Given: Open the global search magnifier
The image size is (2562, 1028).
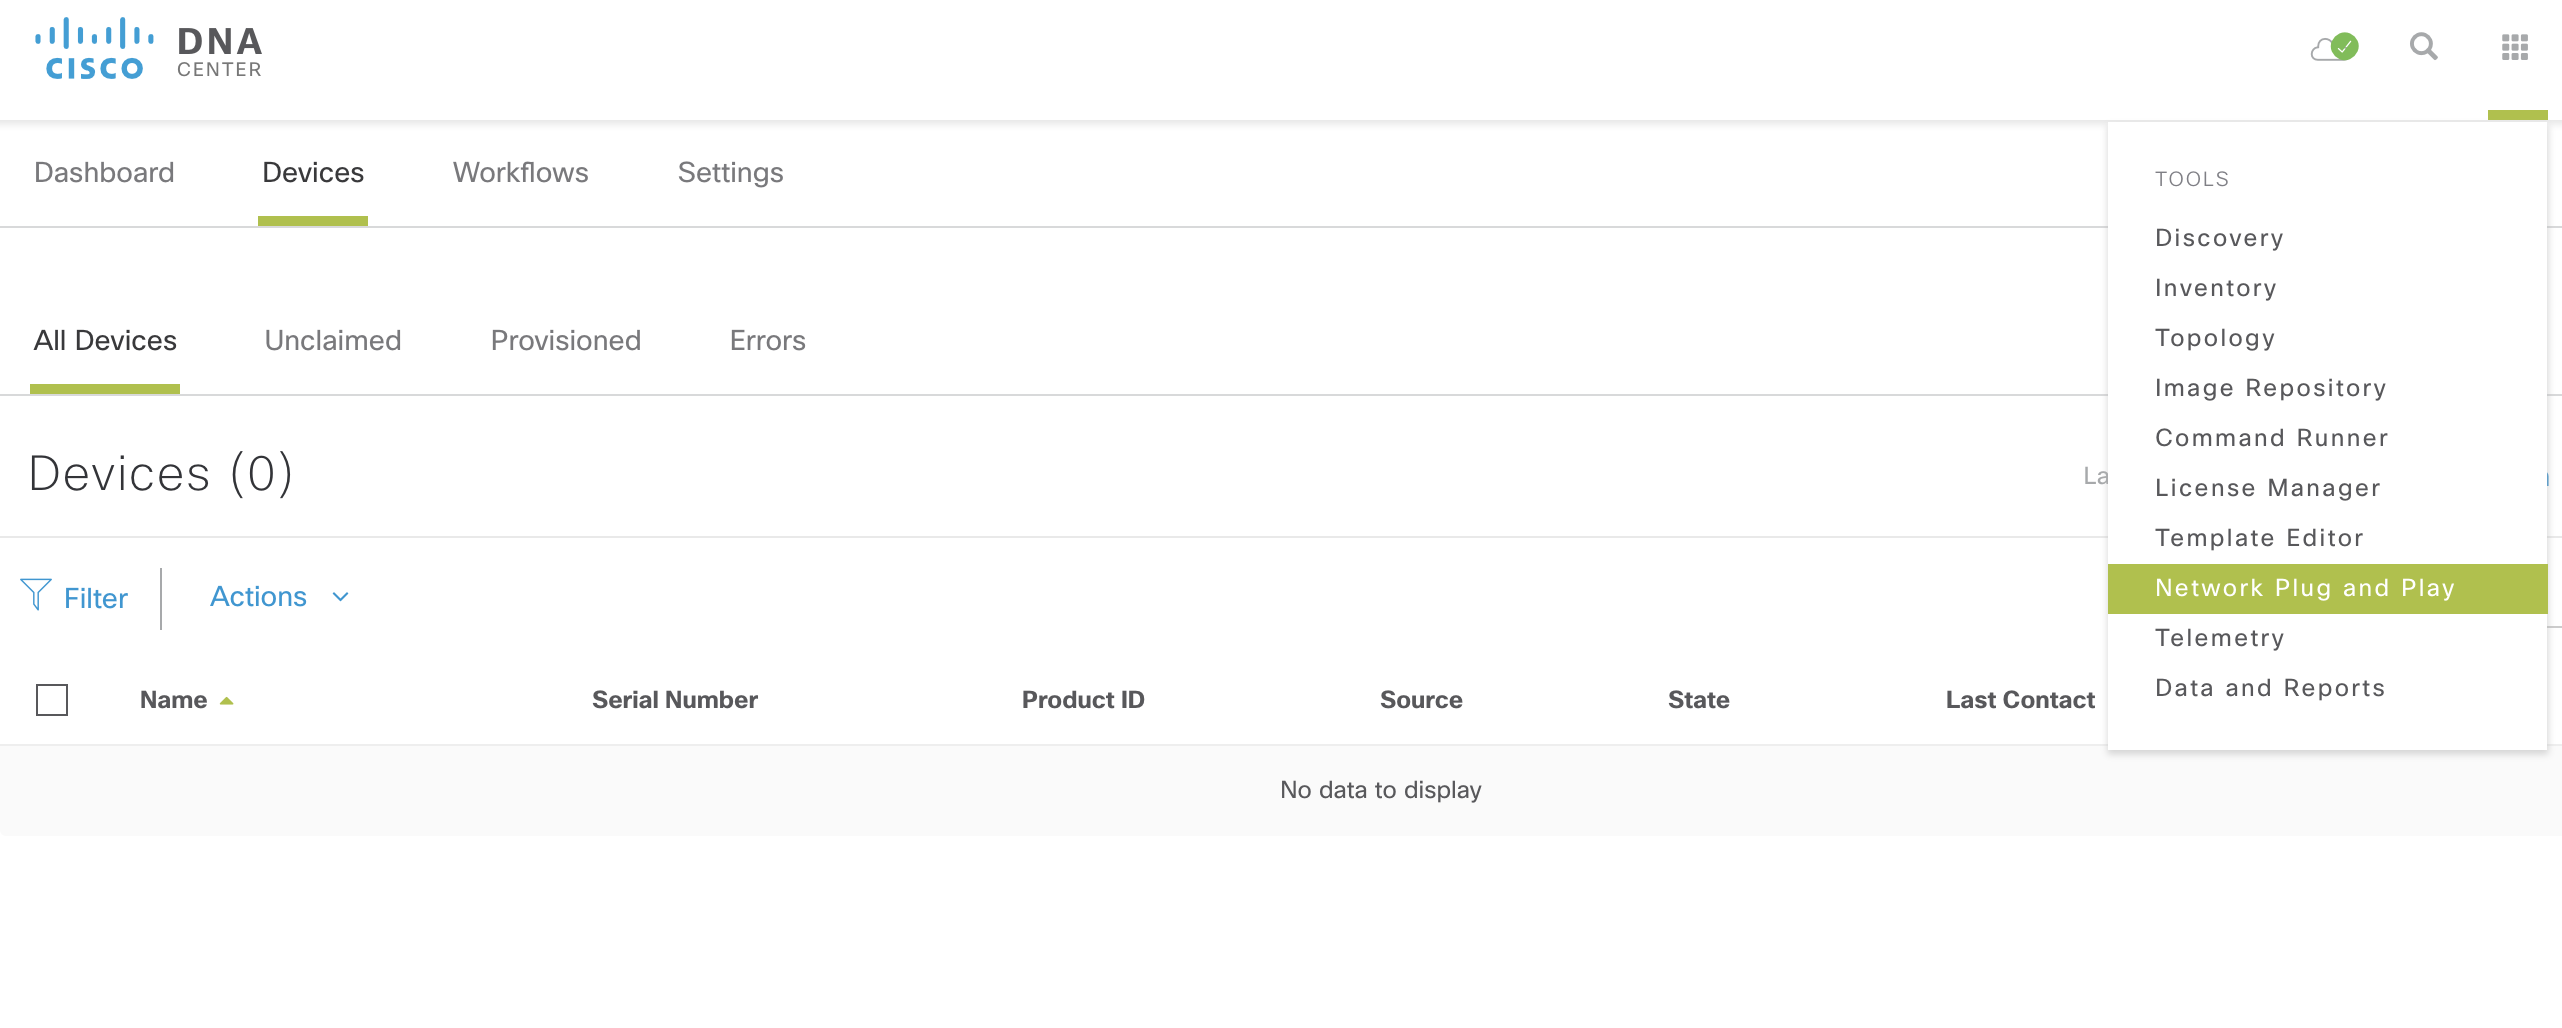Looking at the screenshot, I should (x=2424, y=47).
